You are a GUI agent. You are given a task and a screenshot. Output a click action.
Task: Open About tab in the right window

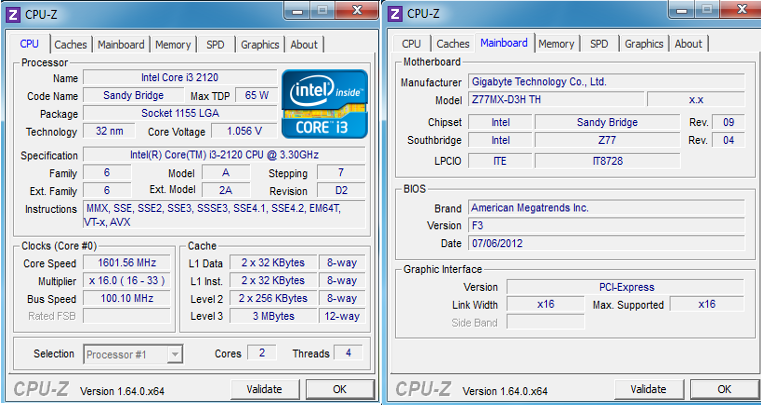coord(688,44)
